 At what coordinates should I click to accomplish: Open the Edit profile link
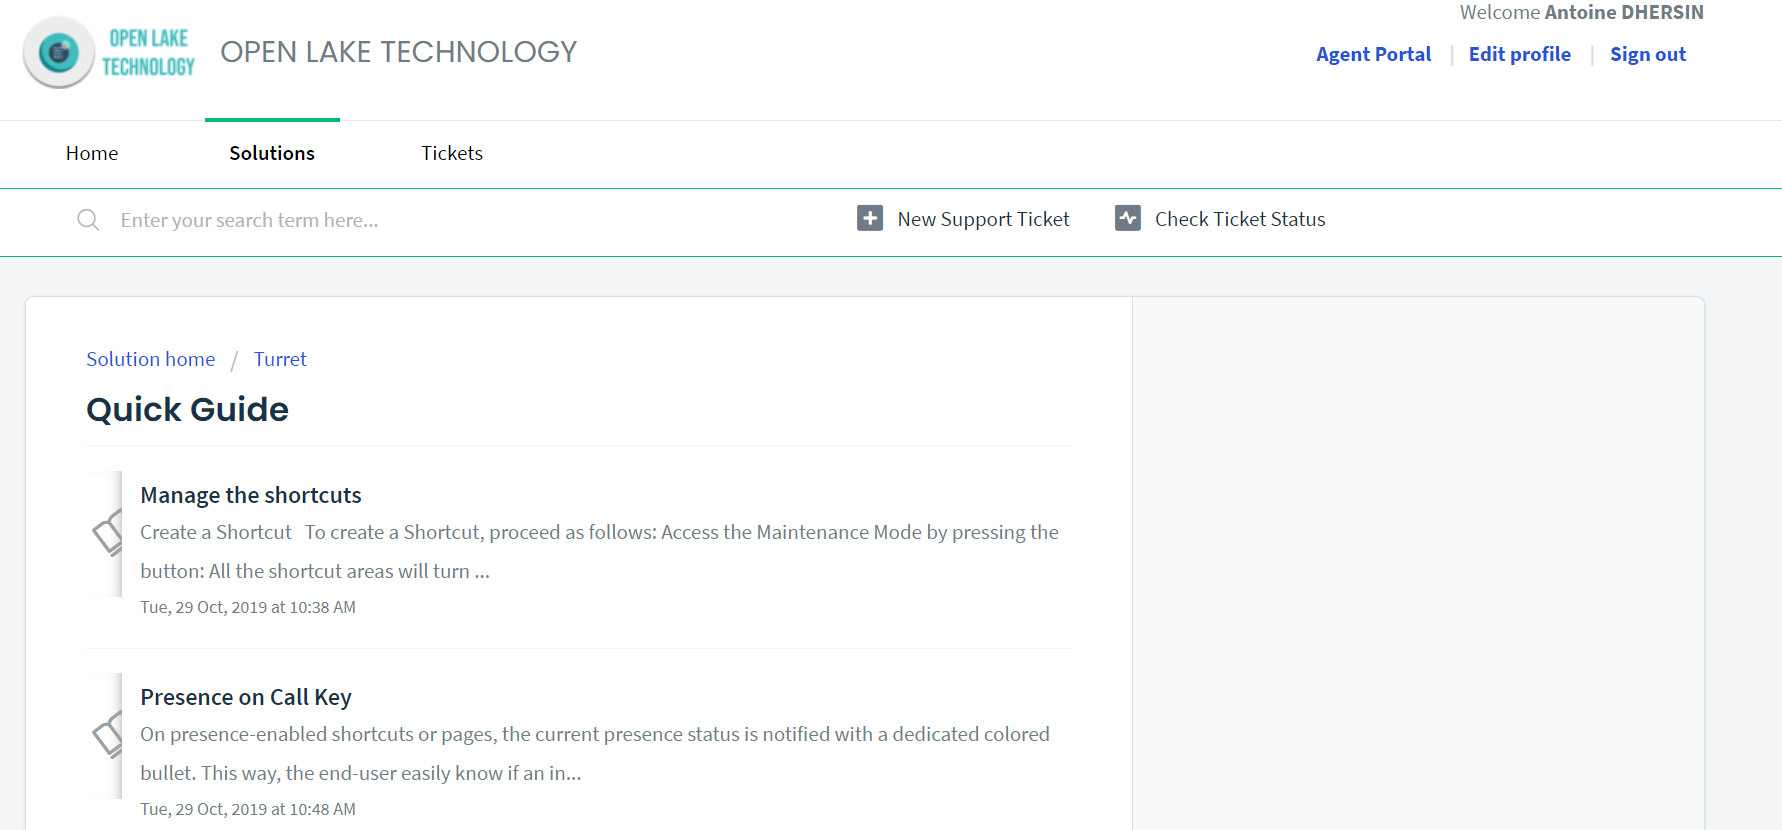1519,54
